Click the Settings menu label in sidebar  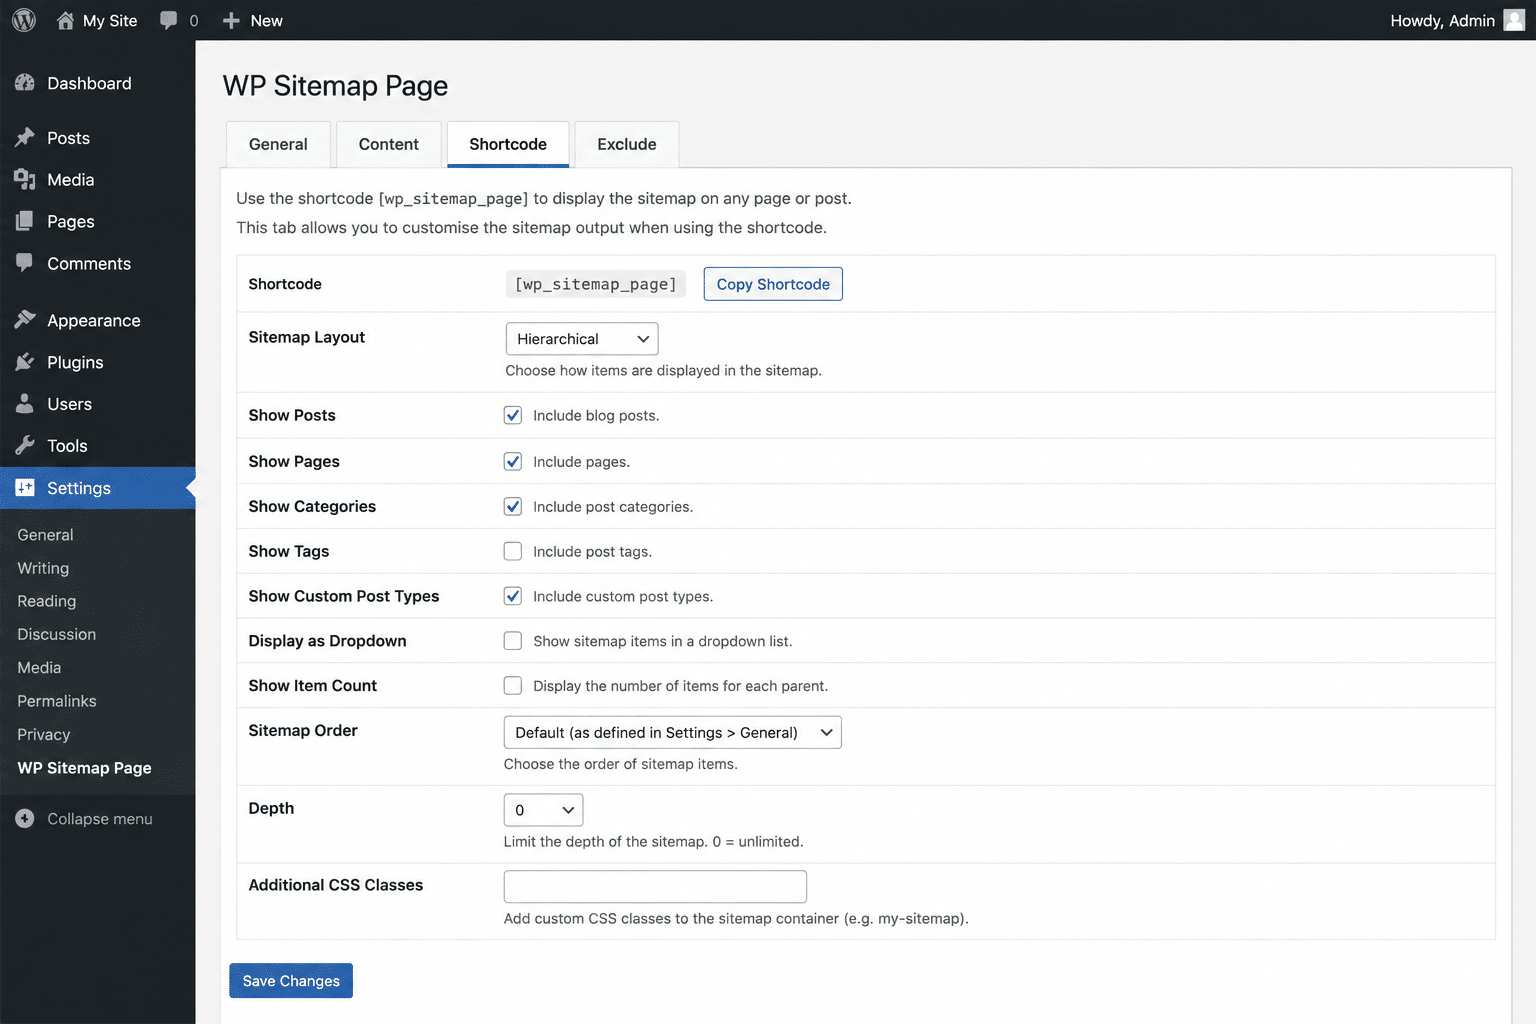(79, 488)
